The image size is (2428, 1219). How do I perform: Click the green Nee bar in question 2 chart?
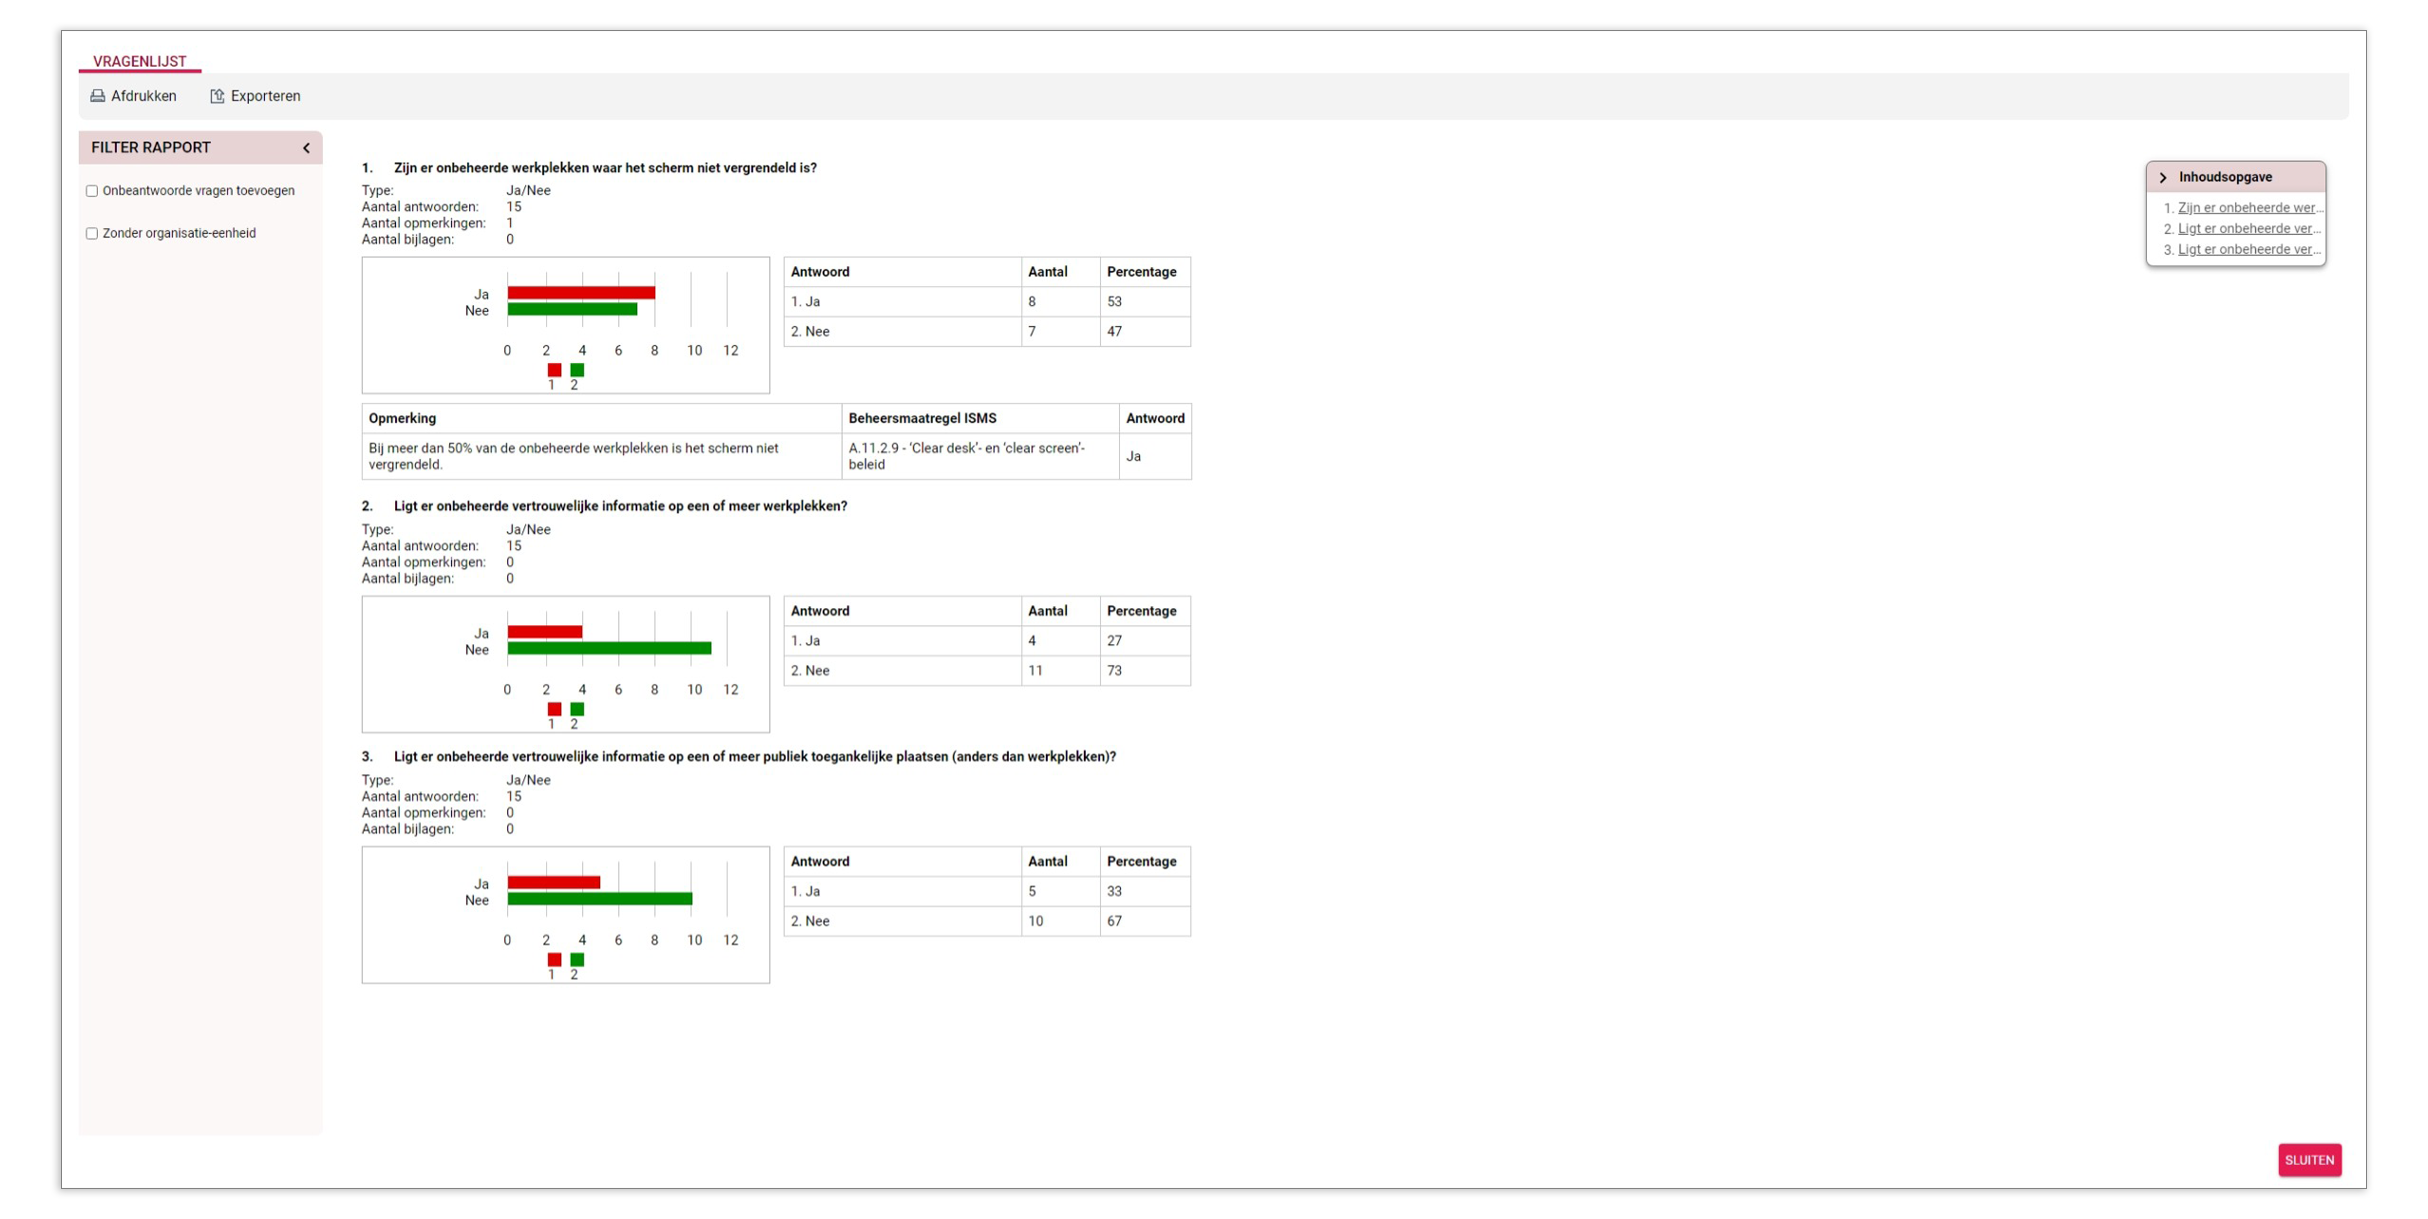608,649
